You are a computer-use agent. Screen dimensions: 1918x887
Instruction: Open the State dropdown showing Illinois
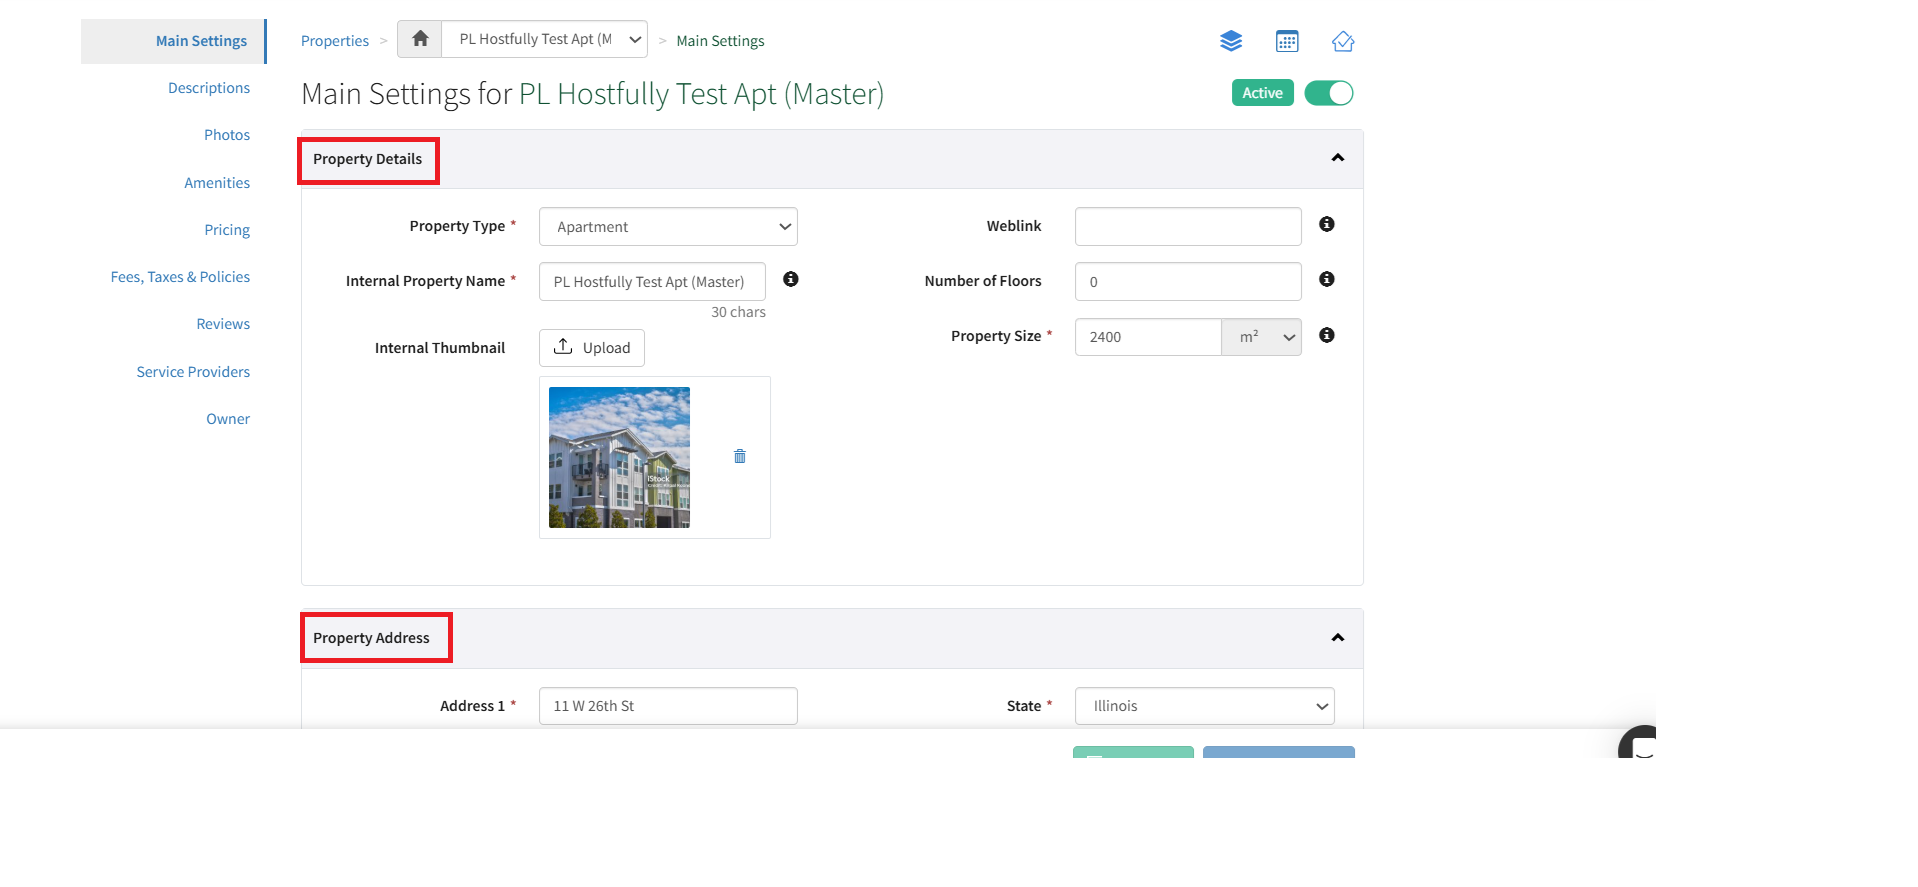click(1204, 706)
